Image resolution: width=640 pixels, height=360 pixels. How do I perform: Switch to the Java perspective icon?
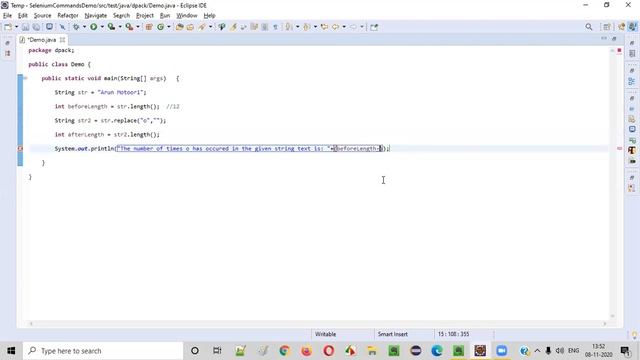621,27
